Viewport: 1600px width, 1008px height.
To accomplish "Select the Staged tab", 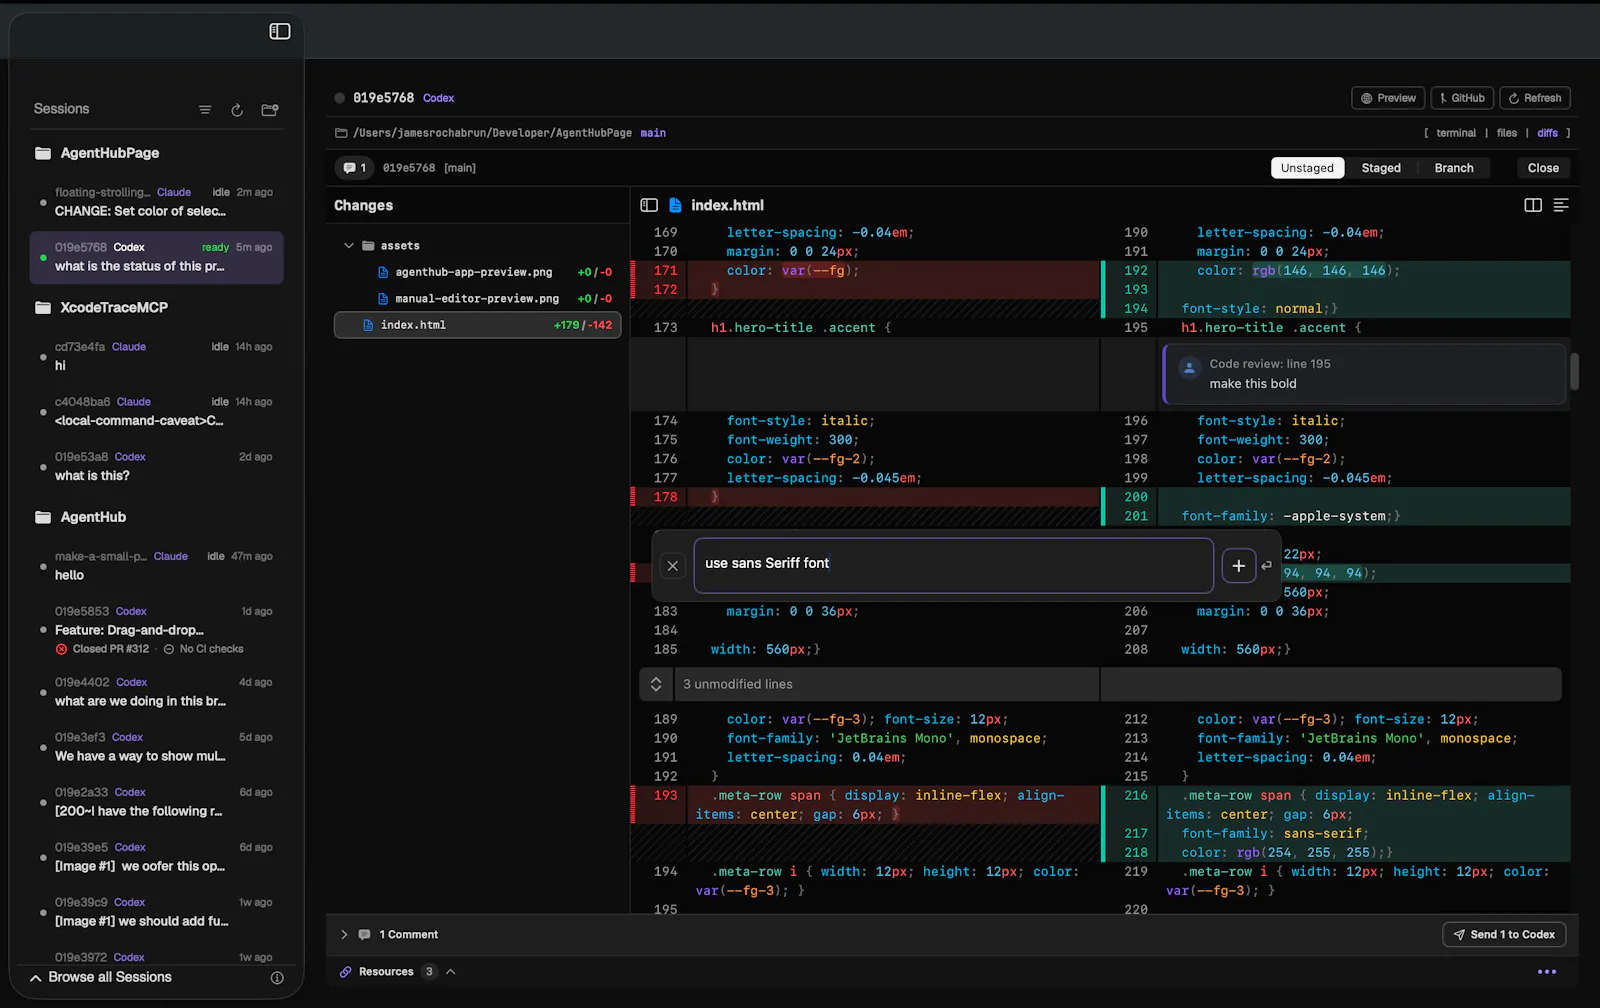I will coord(1381,168).
